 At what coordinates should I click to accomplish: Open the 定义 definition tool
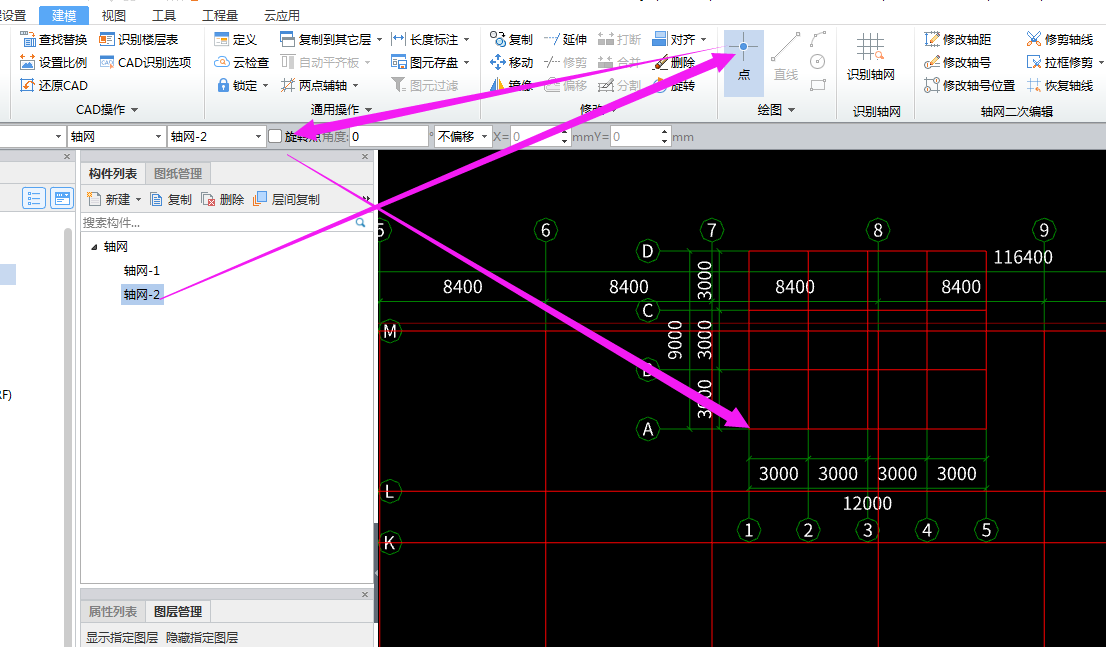(236, 40)
